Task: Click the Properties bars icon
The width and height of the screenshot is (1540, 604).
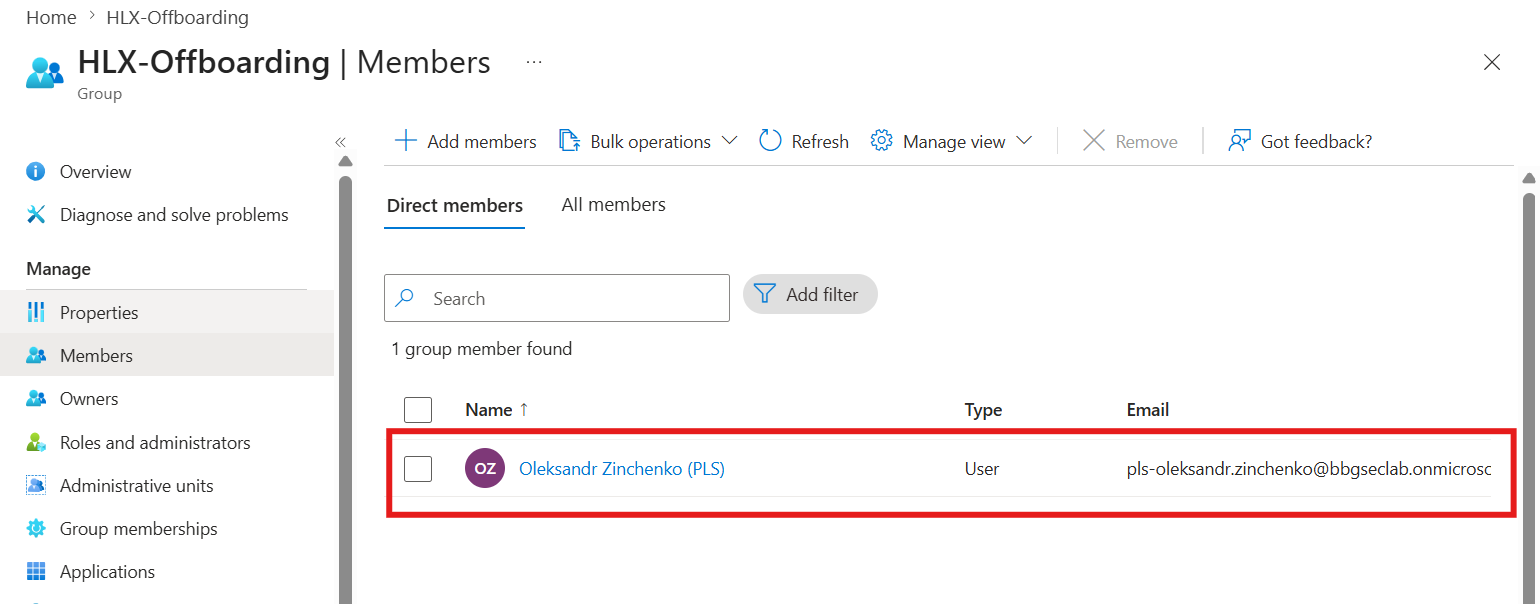Action: [36, 312]
